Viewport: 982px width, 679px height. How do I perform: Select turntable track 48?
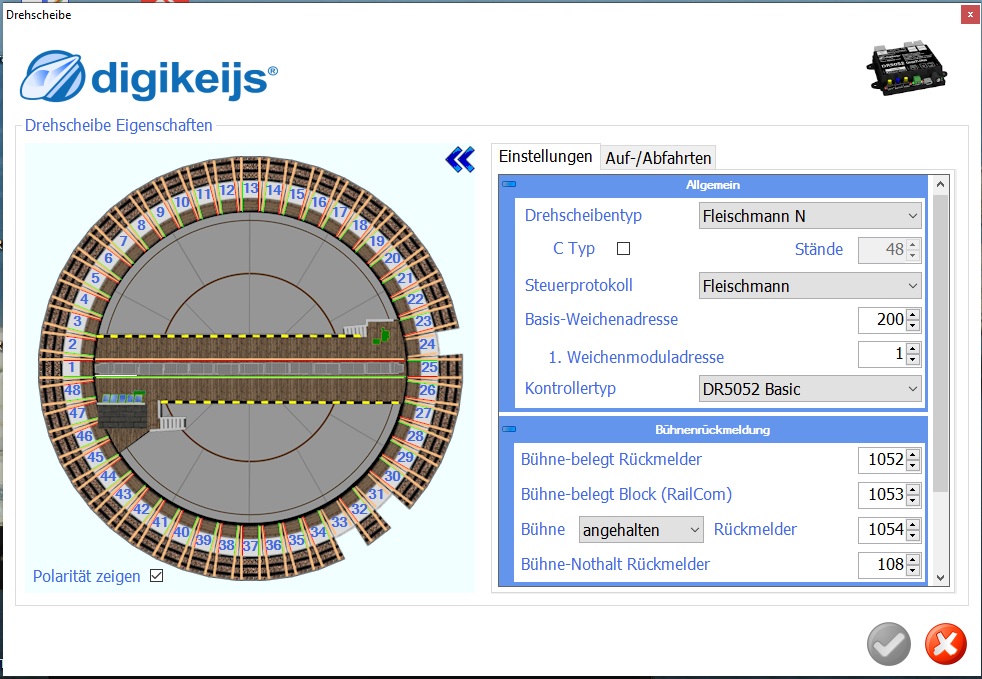(x=73, y=390)
